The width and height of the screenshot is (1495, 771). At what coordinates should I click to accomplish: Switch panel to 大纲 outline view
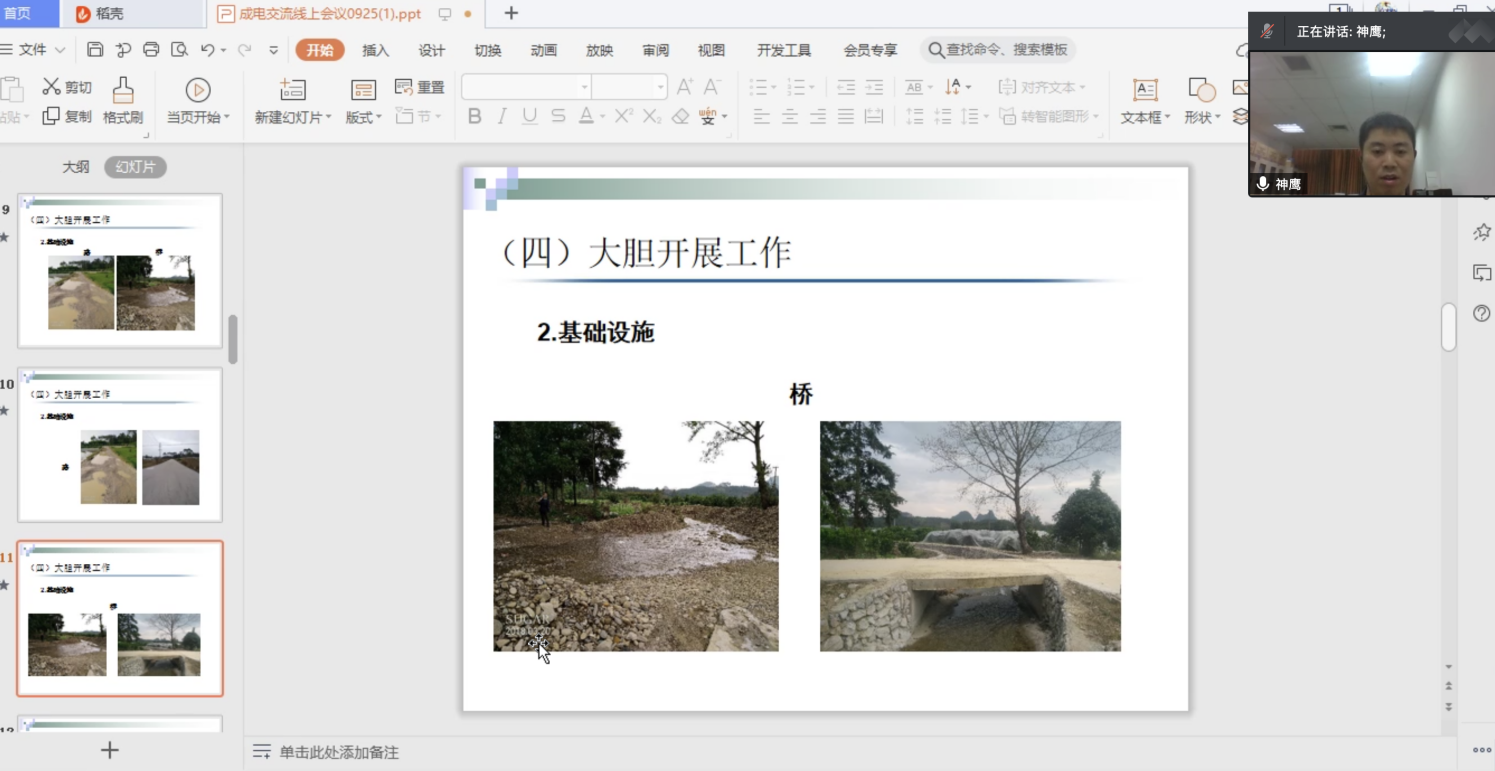point(76,167)
